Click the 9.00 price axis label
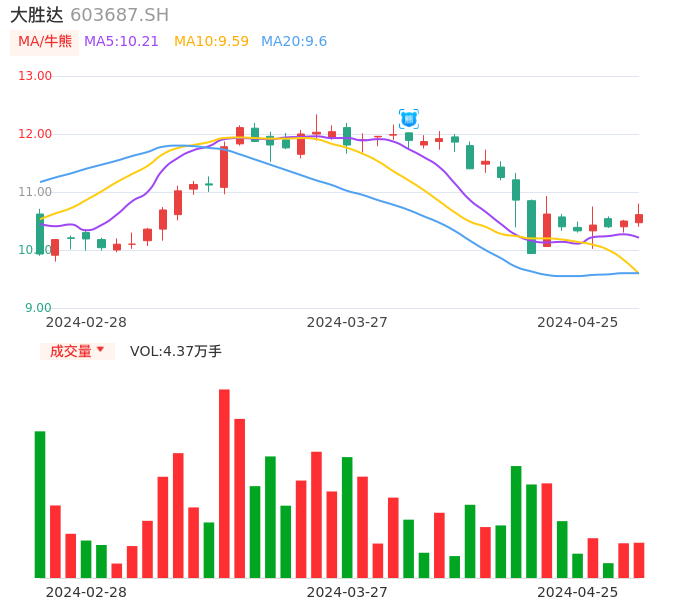 (38, 308)
